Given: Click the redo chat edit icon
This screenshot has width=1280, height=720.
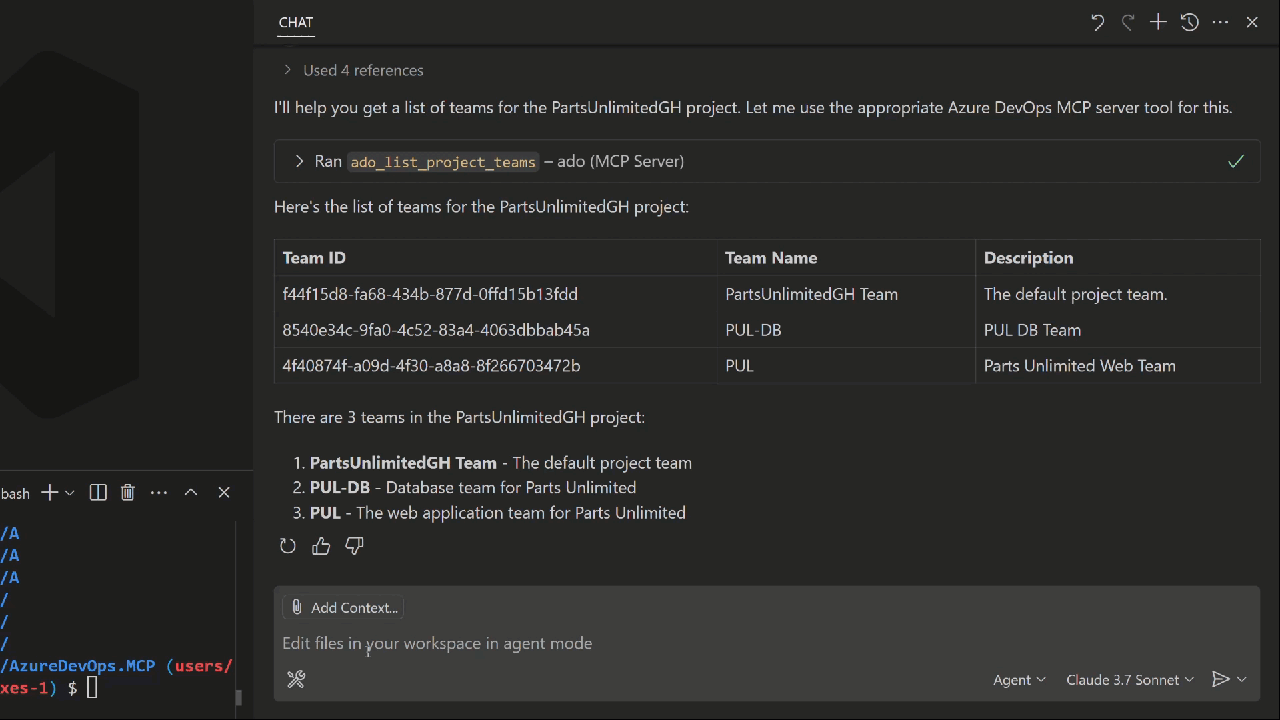Looking at the screenshot, I should click(1127, 21).
